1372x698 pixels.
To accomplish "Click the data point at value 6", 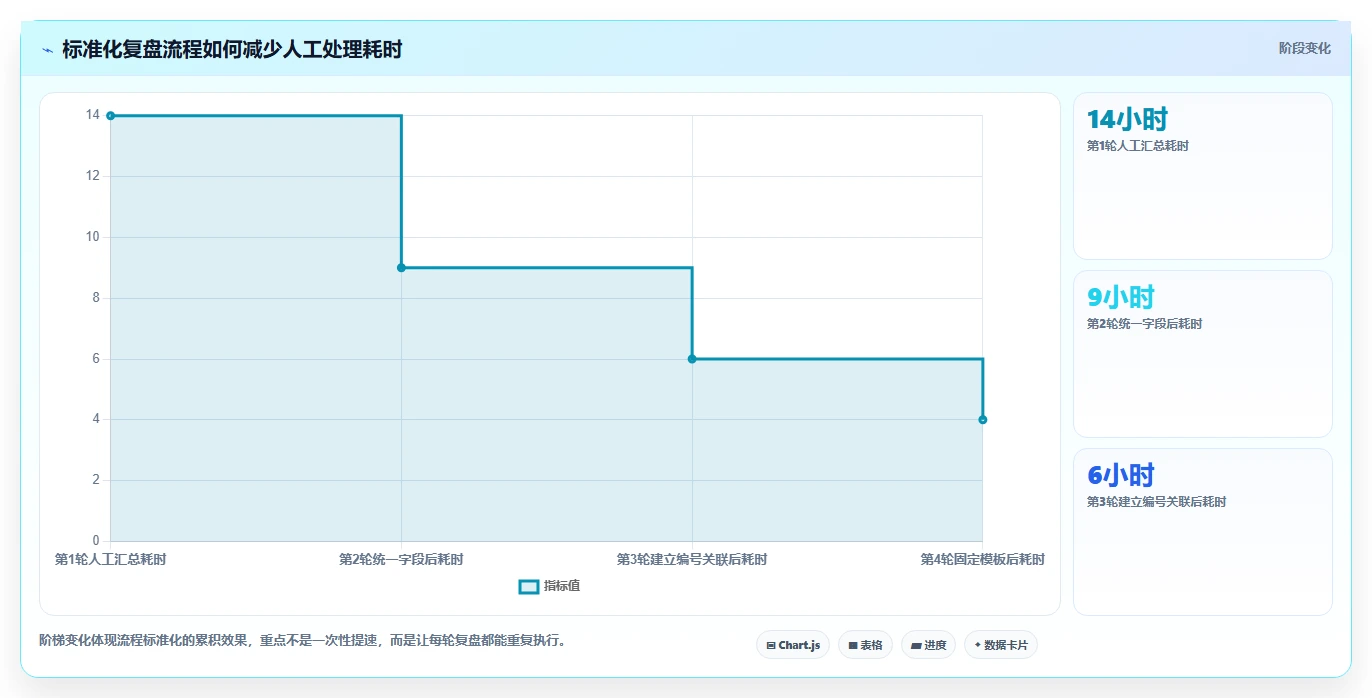I will 692,359.
